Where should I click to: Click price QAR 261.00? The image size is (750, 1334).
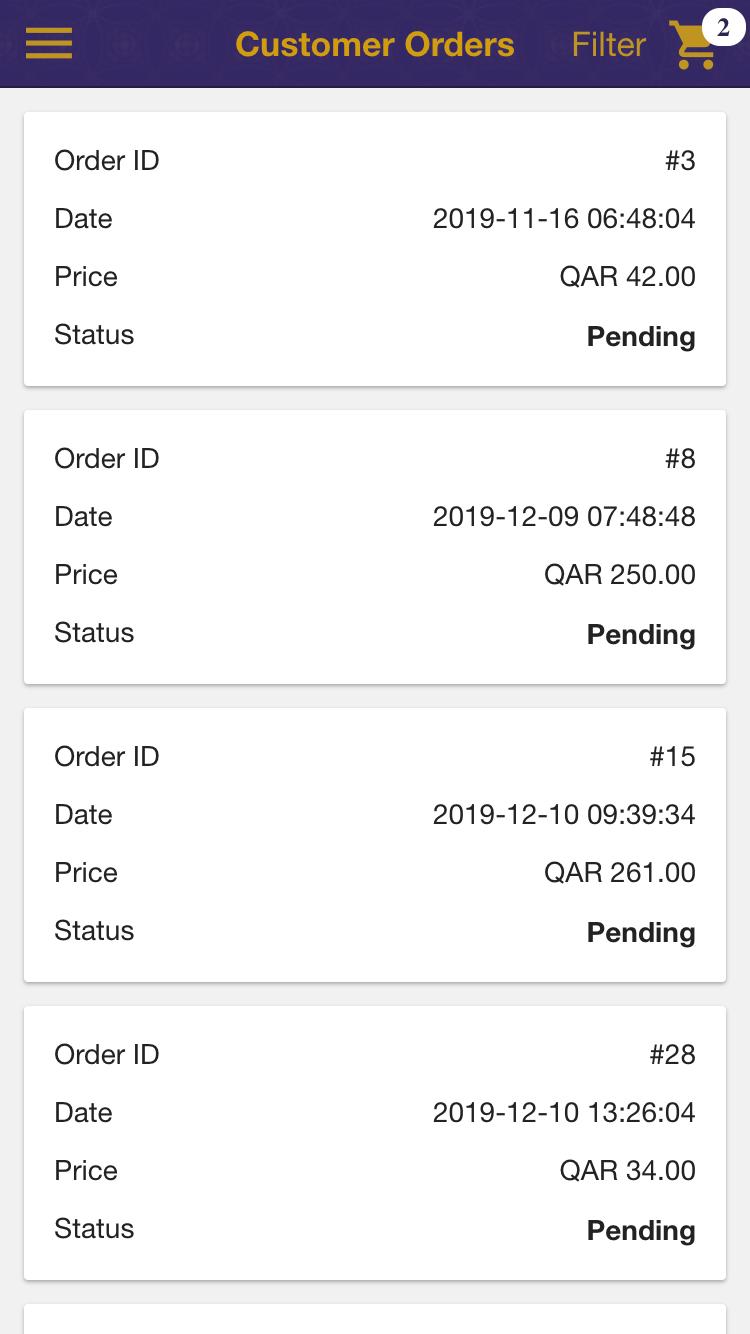619,873
